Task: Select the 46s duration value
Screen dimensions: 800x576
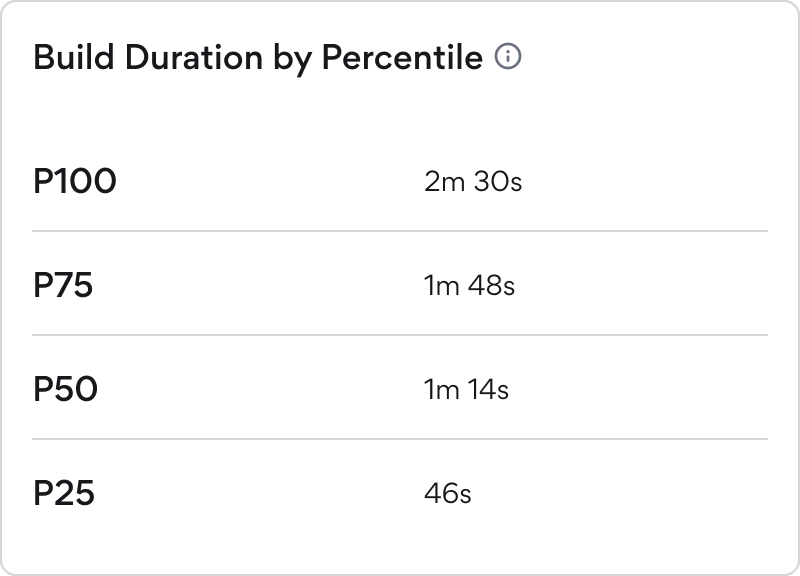Action: click(448, 494)
